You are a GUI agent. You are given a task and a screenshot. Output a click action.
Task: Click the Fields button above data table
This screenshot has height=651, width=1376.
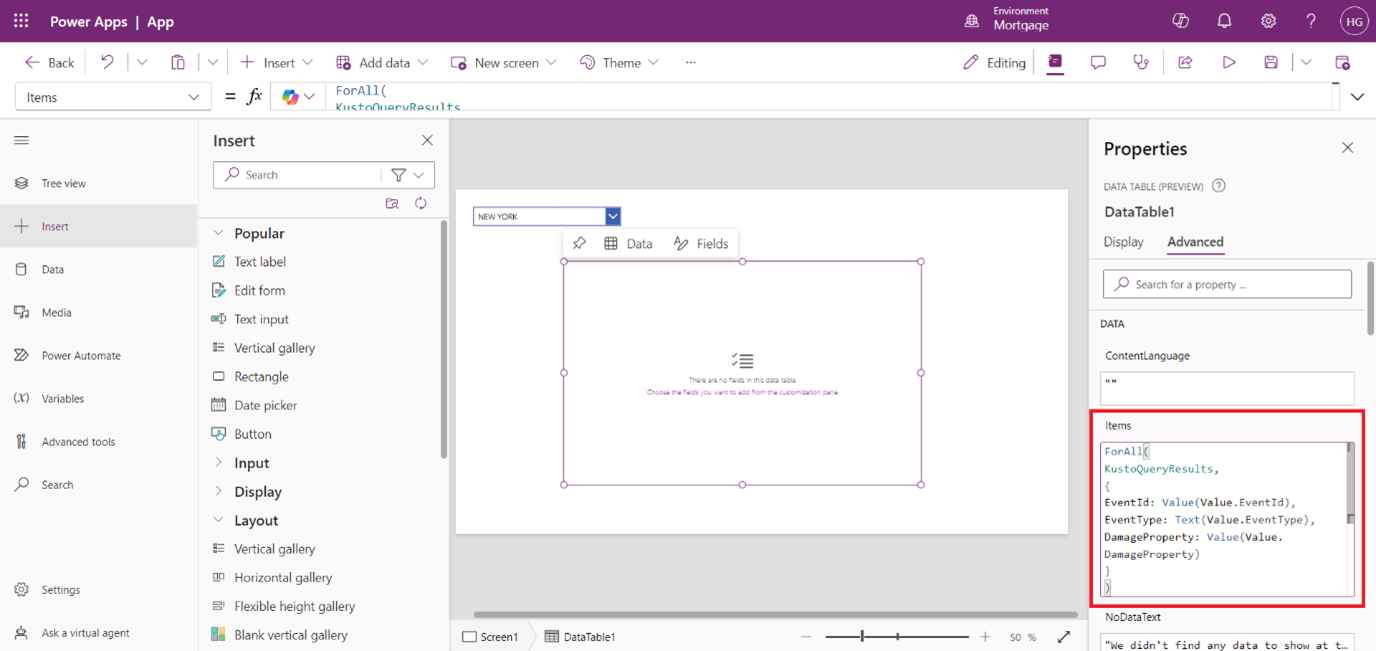(701, 243)
